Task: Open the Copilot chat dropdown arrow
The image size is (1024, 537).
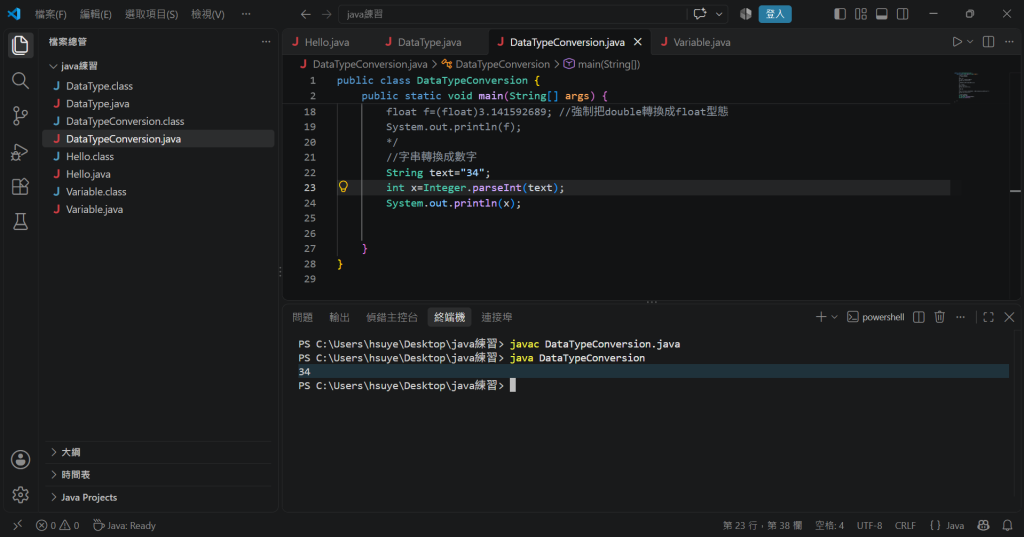Action: pyautogui.click(x=719, y=14)
